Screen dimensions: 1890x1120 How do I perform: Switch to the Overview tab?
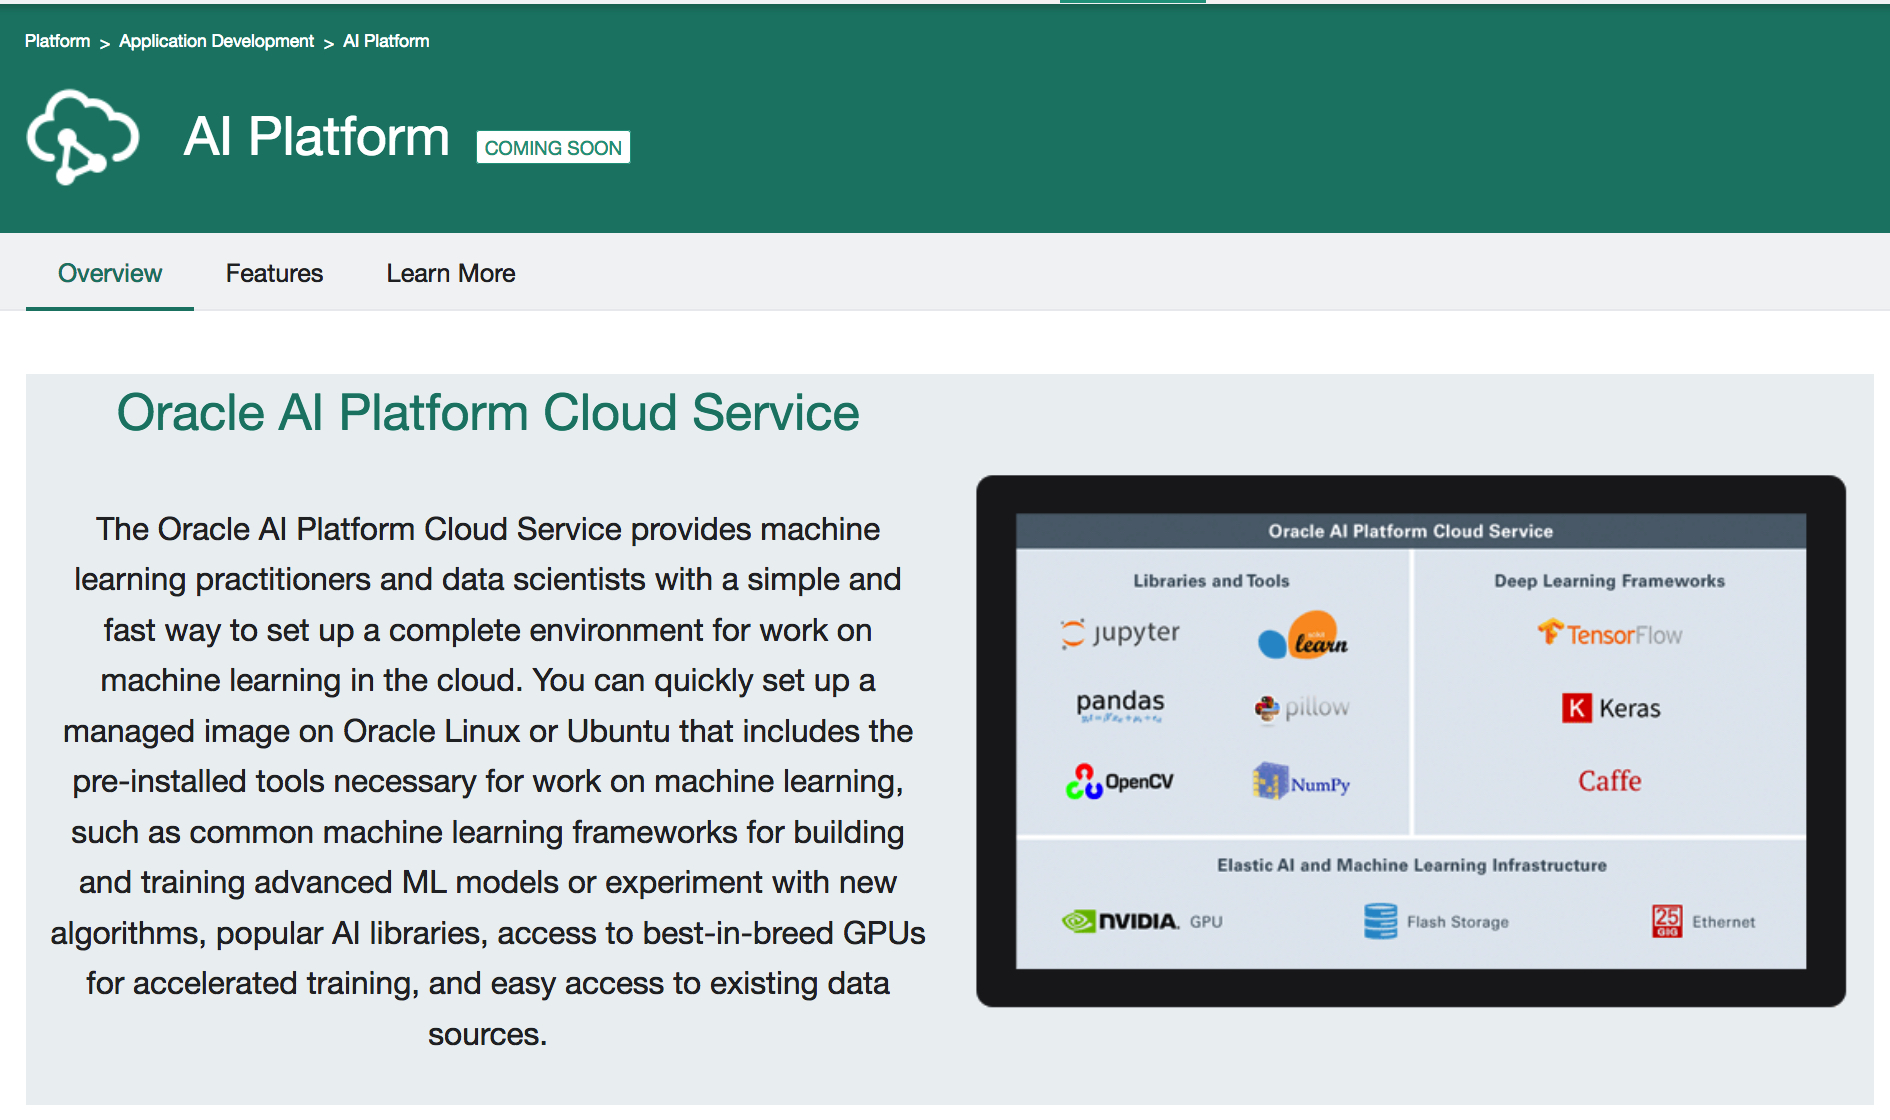(x=110, y=273)
